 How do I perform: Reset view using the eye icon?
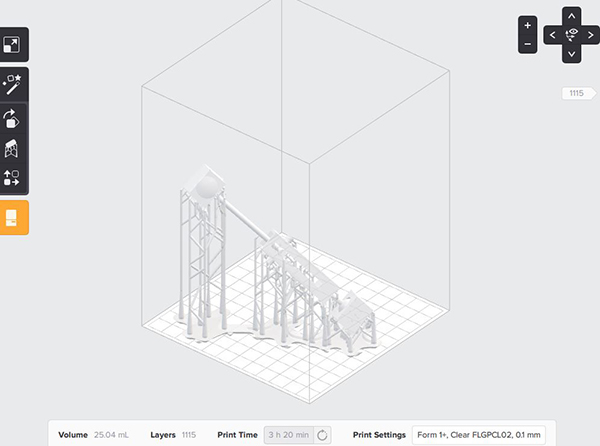pos(572,35)
